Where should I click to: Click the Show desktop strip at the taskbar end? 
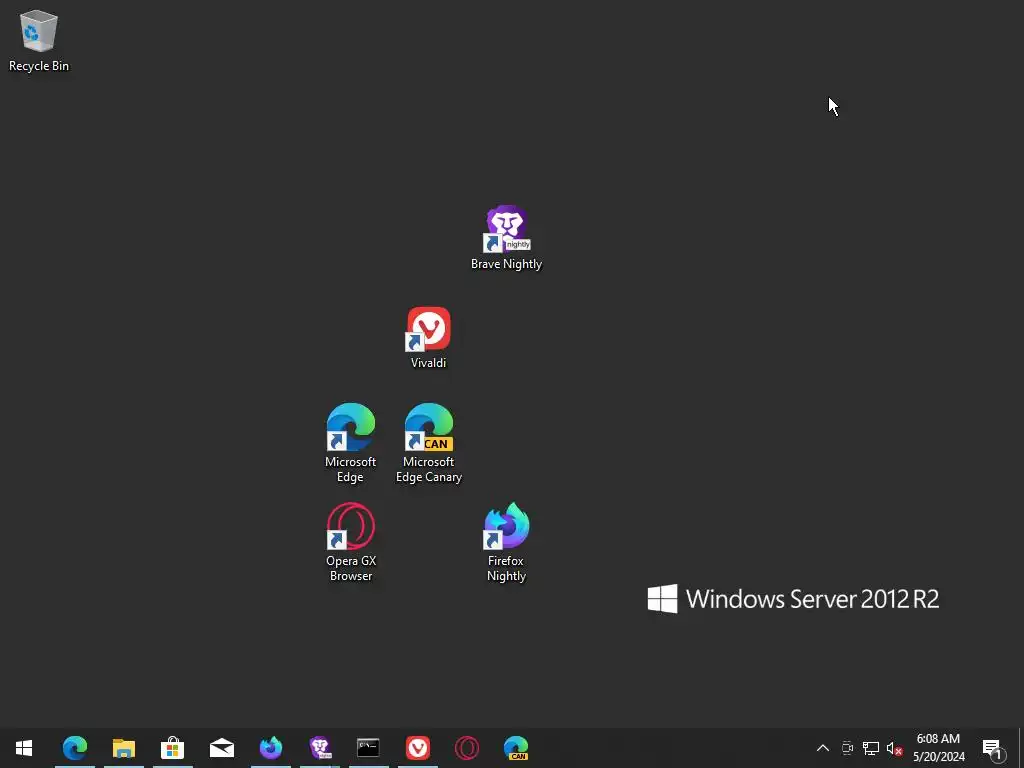(1021, 748)
